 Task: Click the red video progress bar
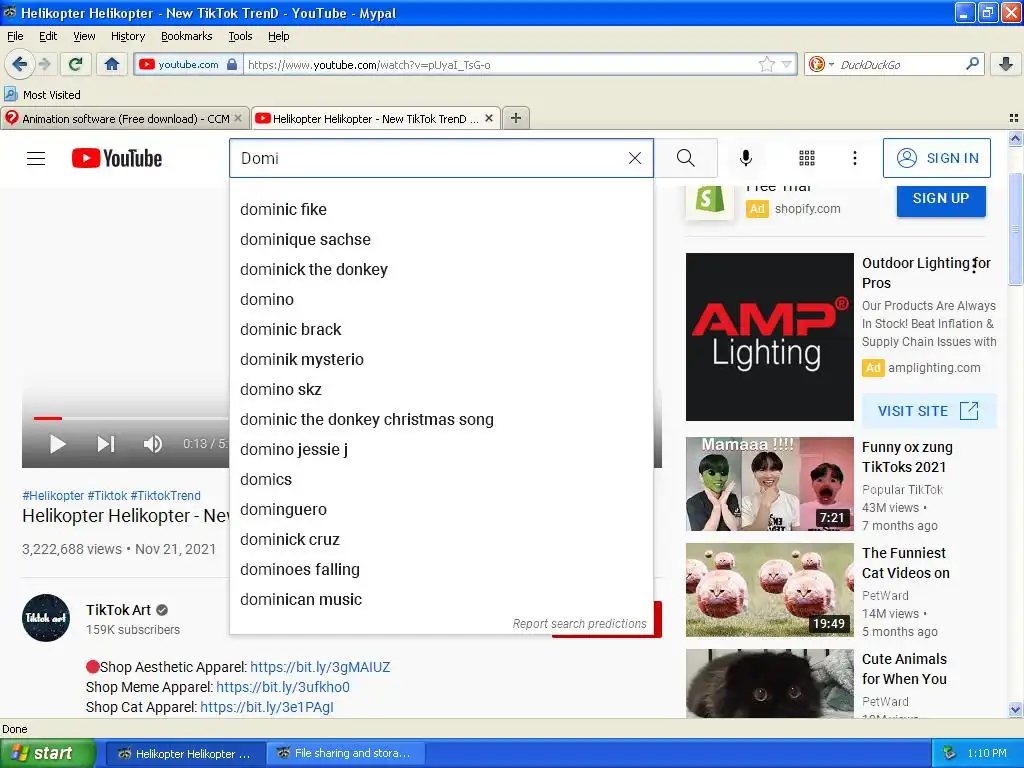tap(48, 418)
